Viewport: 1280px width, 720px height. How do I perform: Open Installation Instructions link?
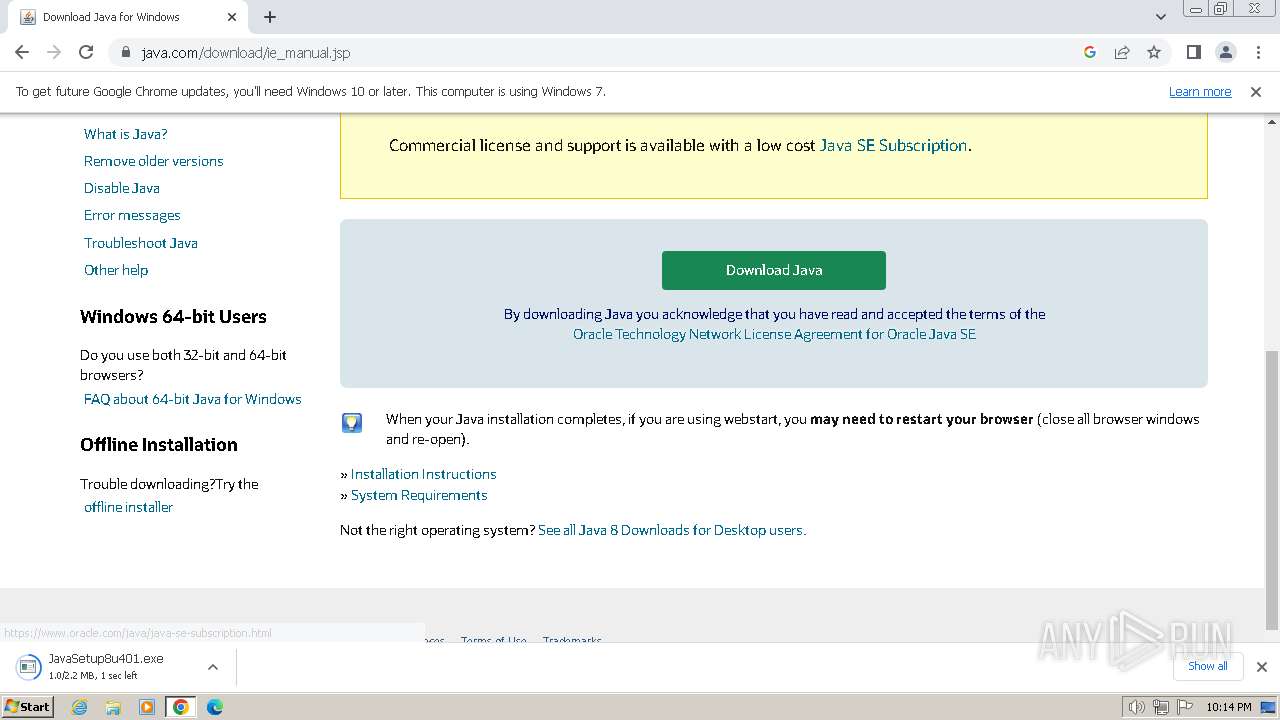(424, 474)
